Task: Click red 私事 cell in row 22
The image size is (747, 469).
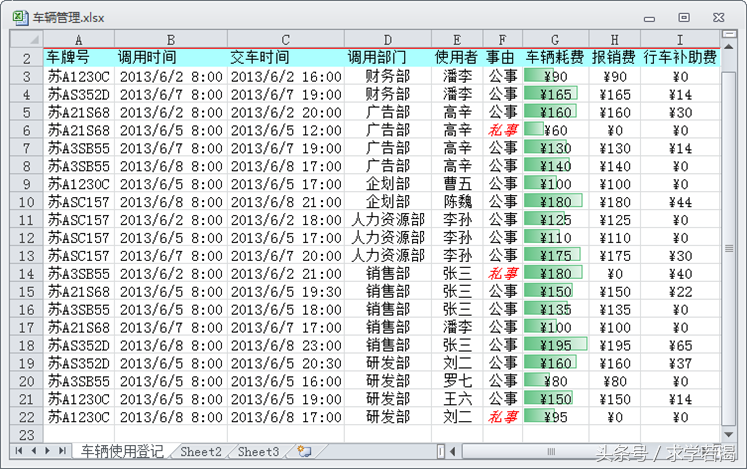Action: pyautogui.click(x=503, y=417)
